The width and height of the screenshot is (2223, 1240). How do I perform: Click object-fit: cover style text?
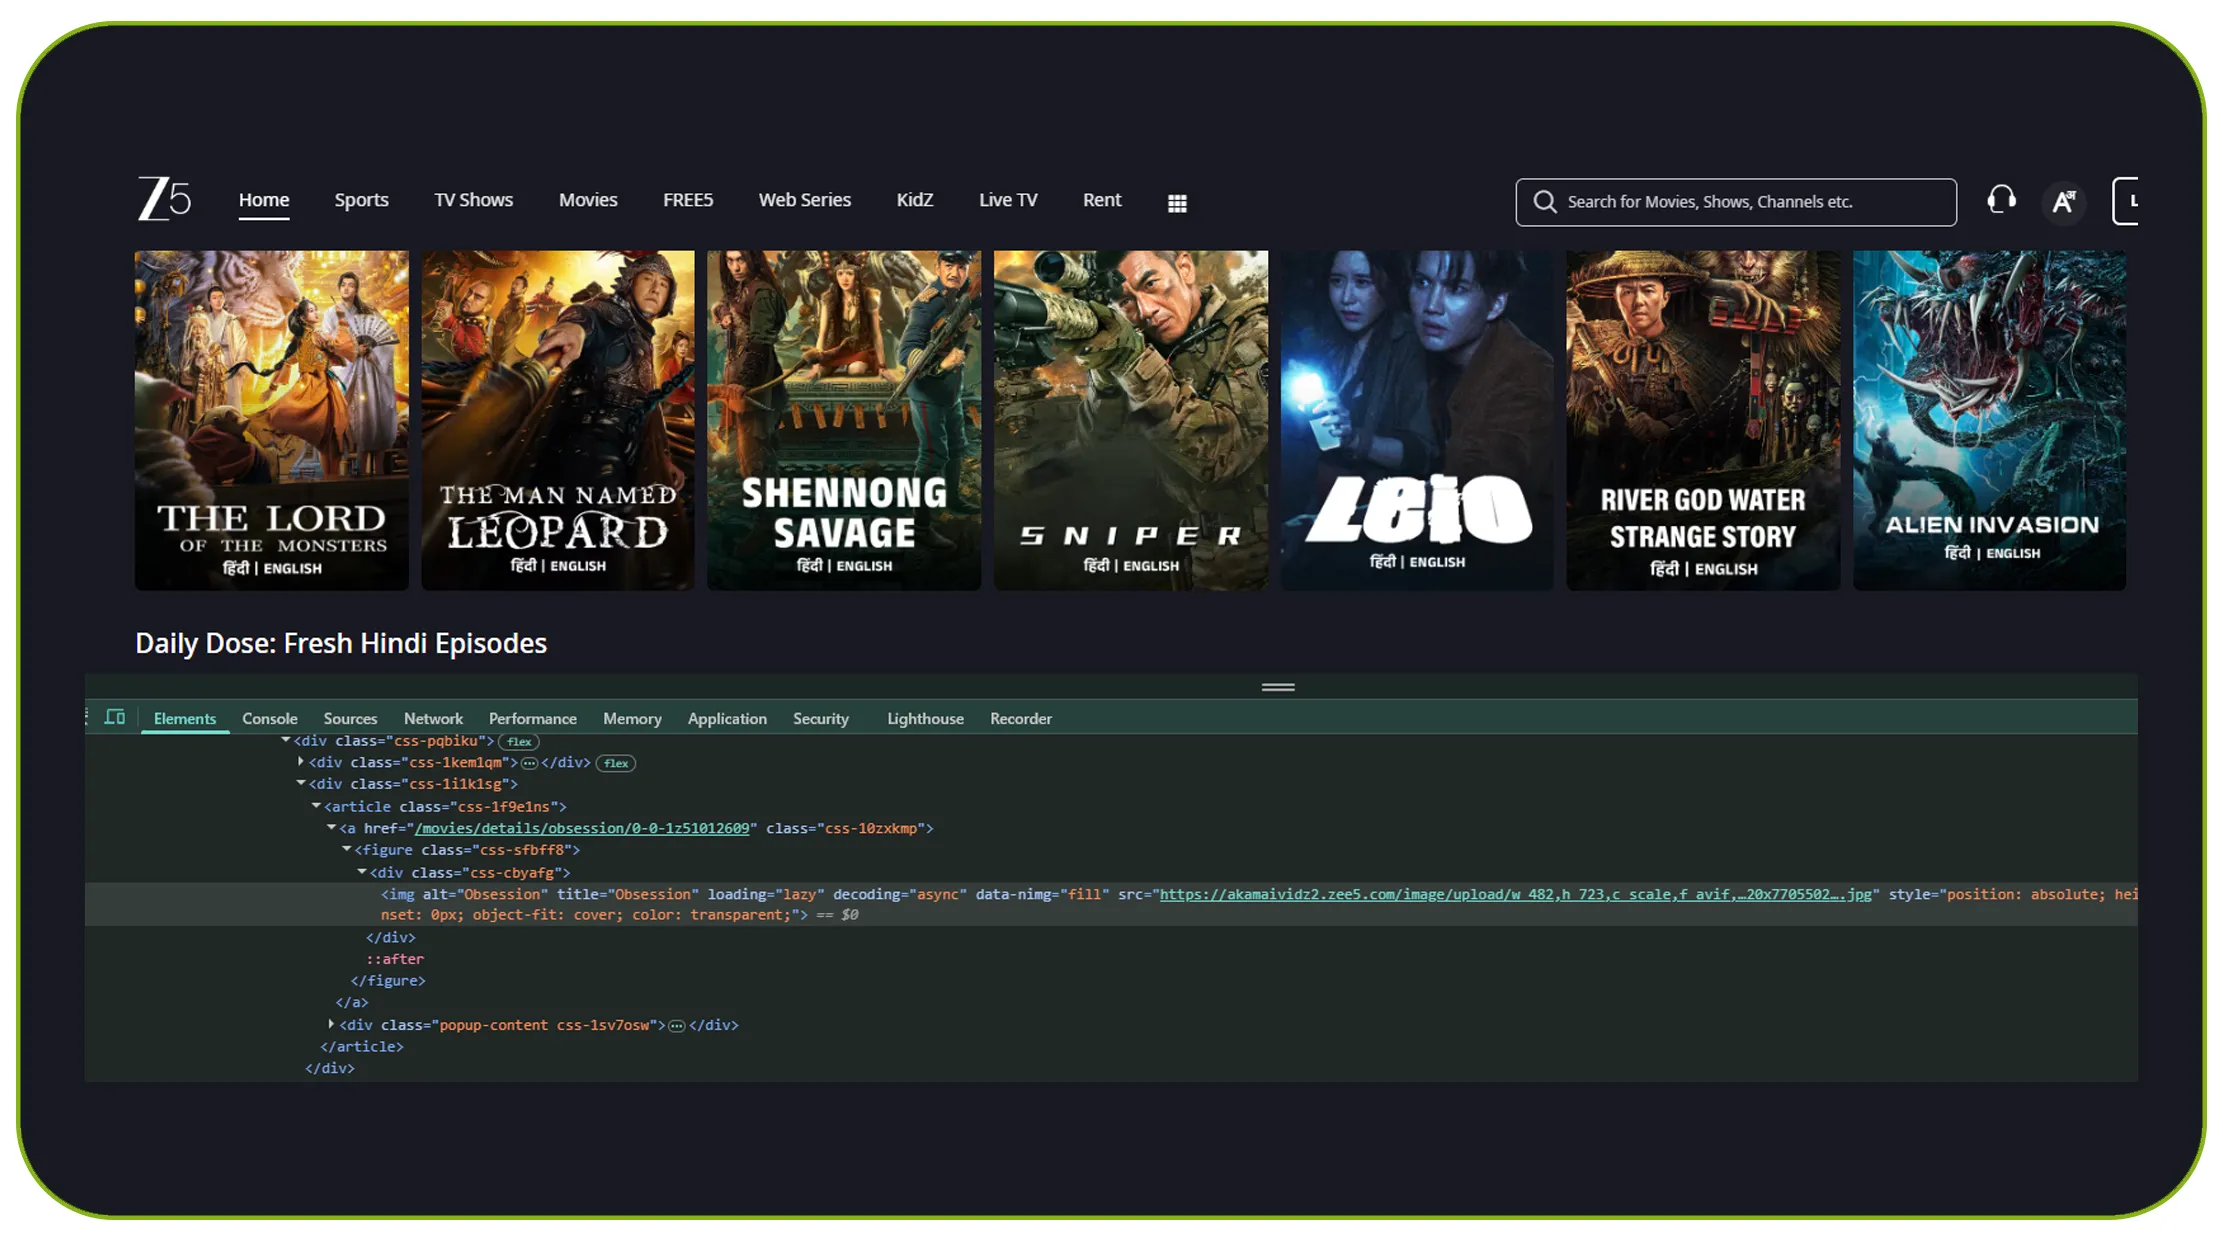pyautogui.click(x=548, y=915)
